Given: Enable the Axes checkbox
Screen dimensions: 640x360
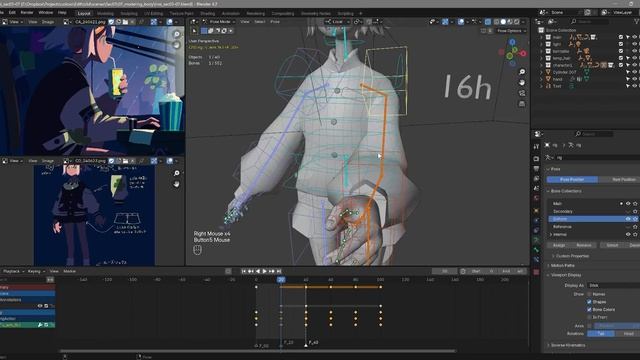Looking at the screenshot, I should coord(589,326).
